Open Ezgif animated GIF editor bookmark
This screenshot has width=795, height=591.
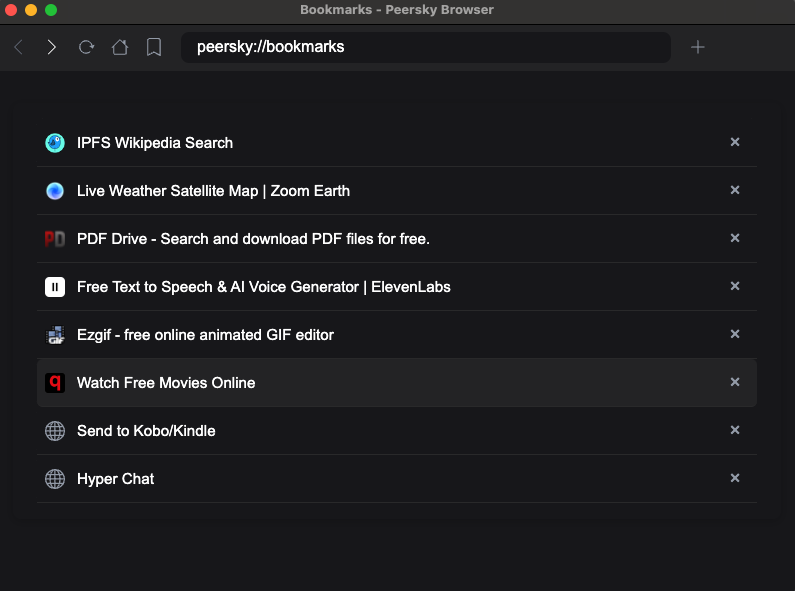click(205, 335)
